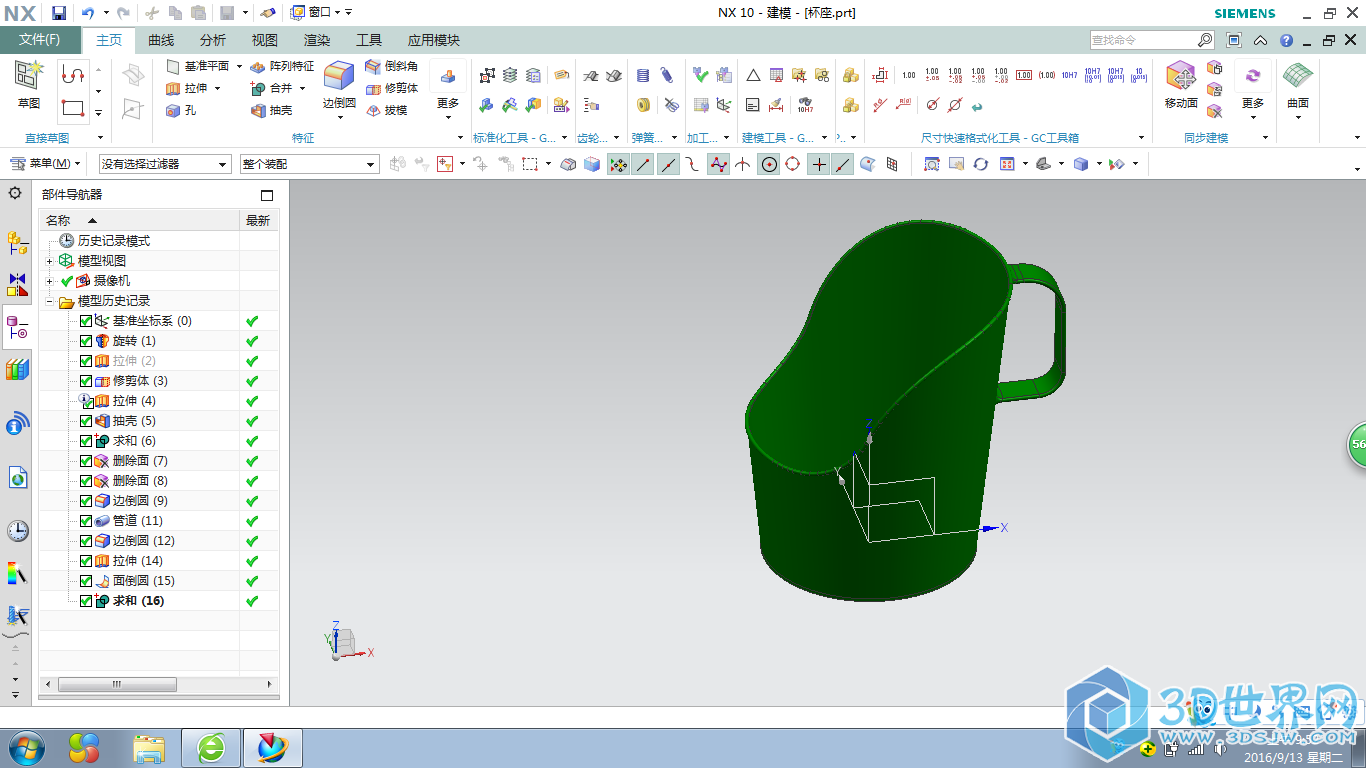Screen dimensions: 1366x768
Task: Open the Trim Body (修剪体) ribbon tool
Action: coord(391,88)
